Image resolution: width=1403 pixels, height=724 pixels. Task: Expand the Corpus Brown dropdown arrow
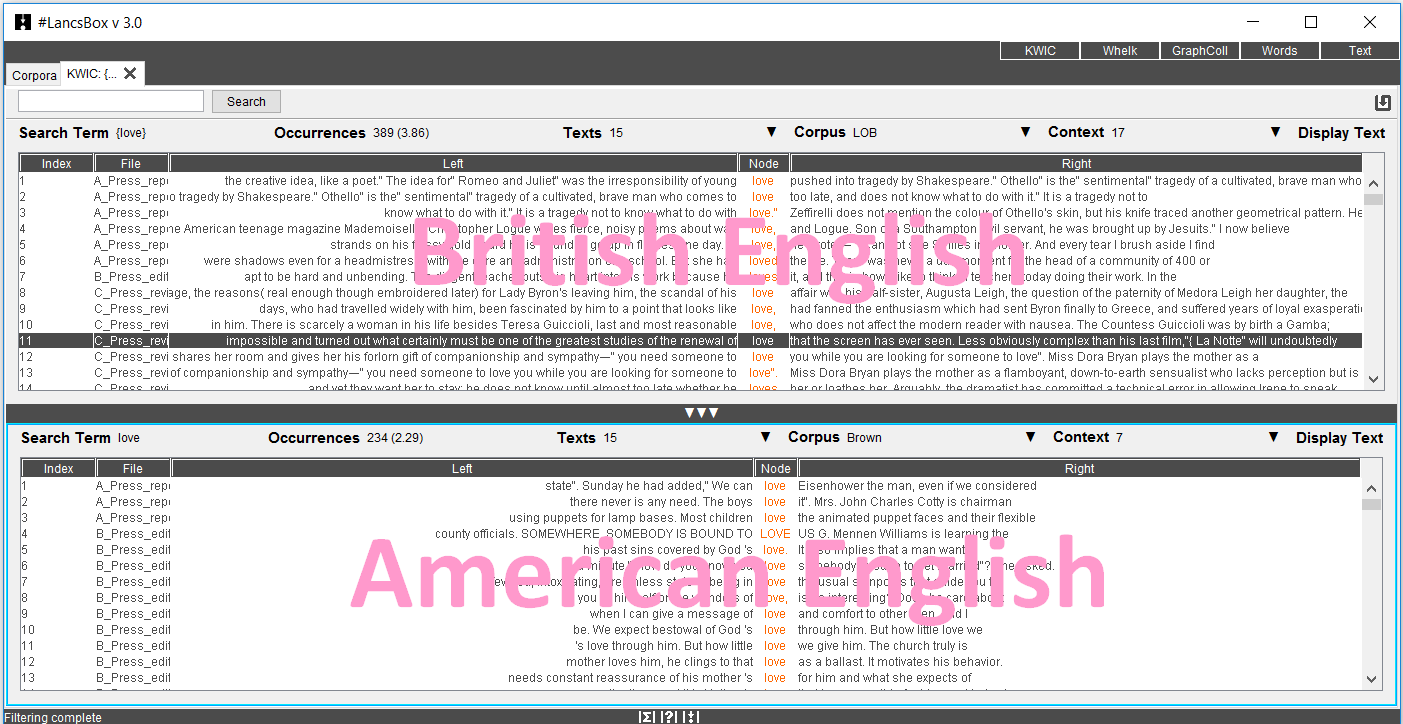tap(1030, 438)
